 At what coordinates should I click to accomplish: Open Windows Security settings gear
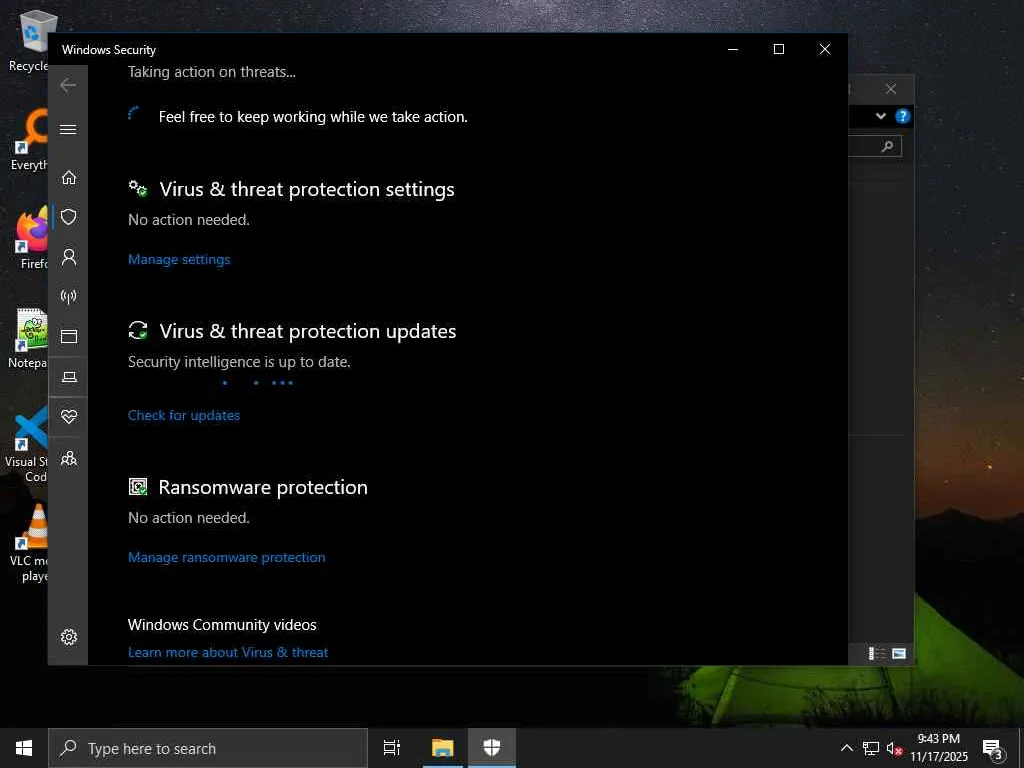[x=69, y=637]
